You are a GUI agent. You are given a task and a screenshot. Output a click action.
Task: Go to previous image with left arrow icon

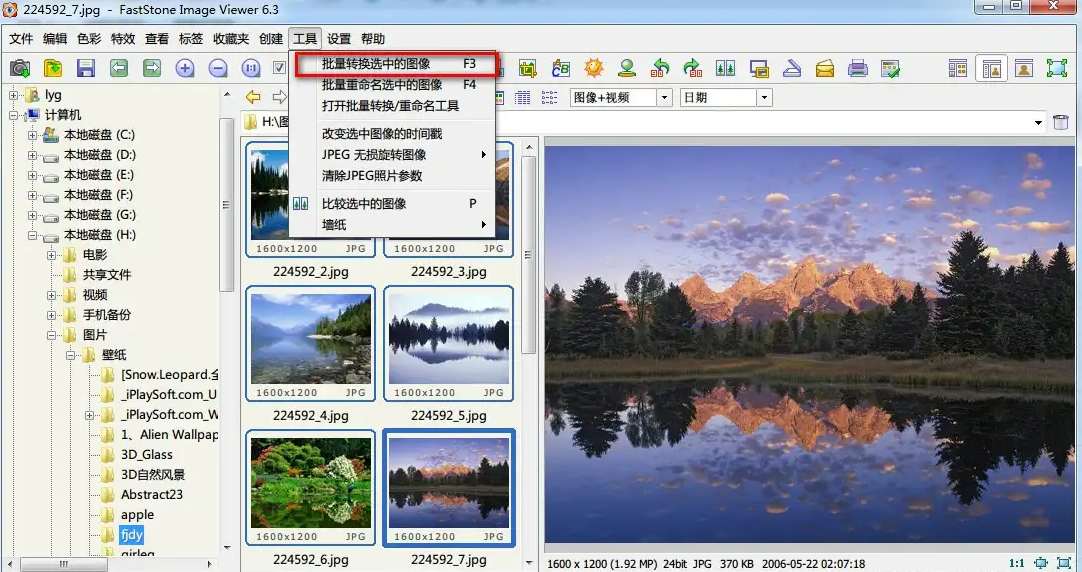119,68
